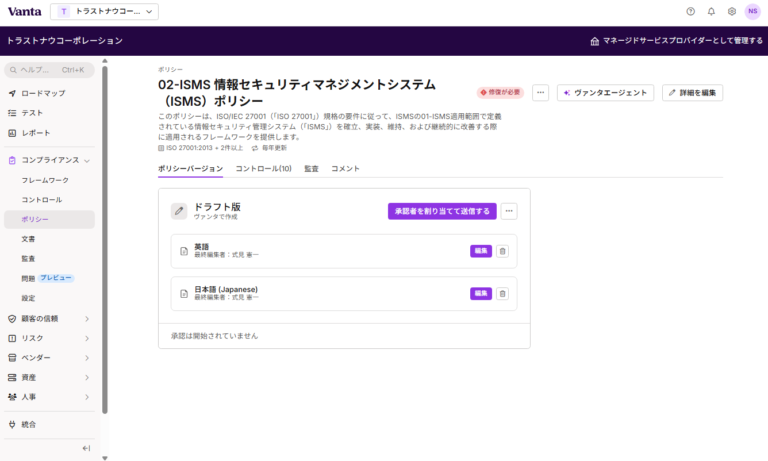Go to 設定 in sidebar
This screenshot has height=461, width=768.
click(x=28, y=298)
